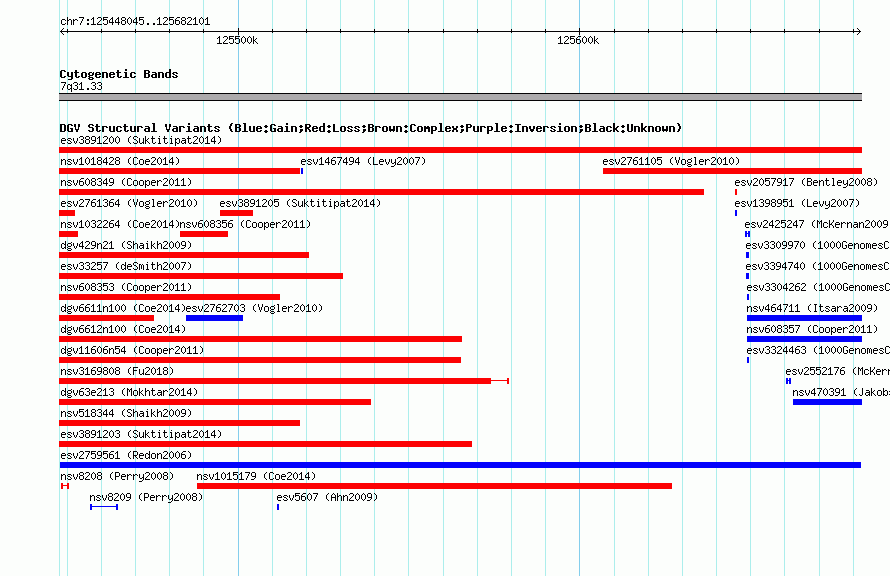Click esv2759561 (Redon2006) label
890x576 pixels.
point(126,455)
